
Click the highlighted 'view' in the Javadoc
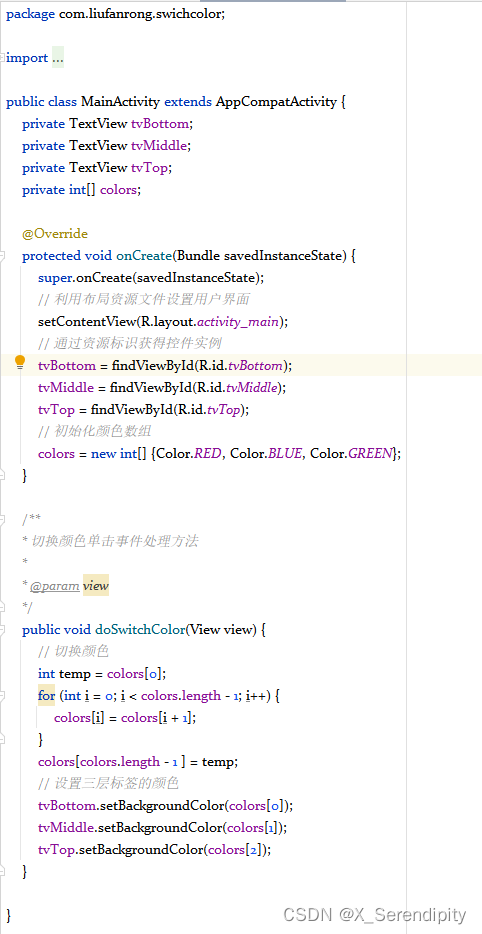click(96, 586)
